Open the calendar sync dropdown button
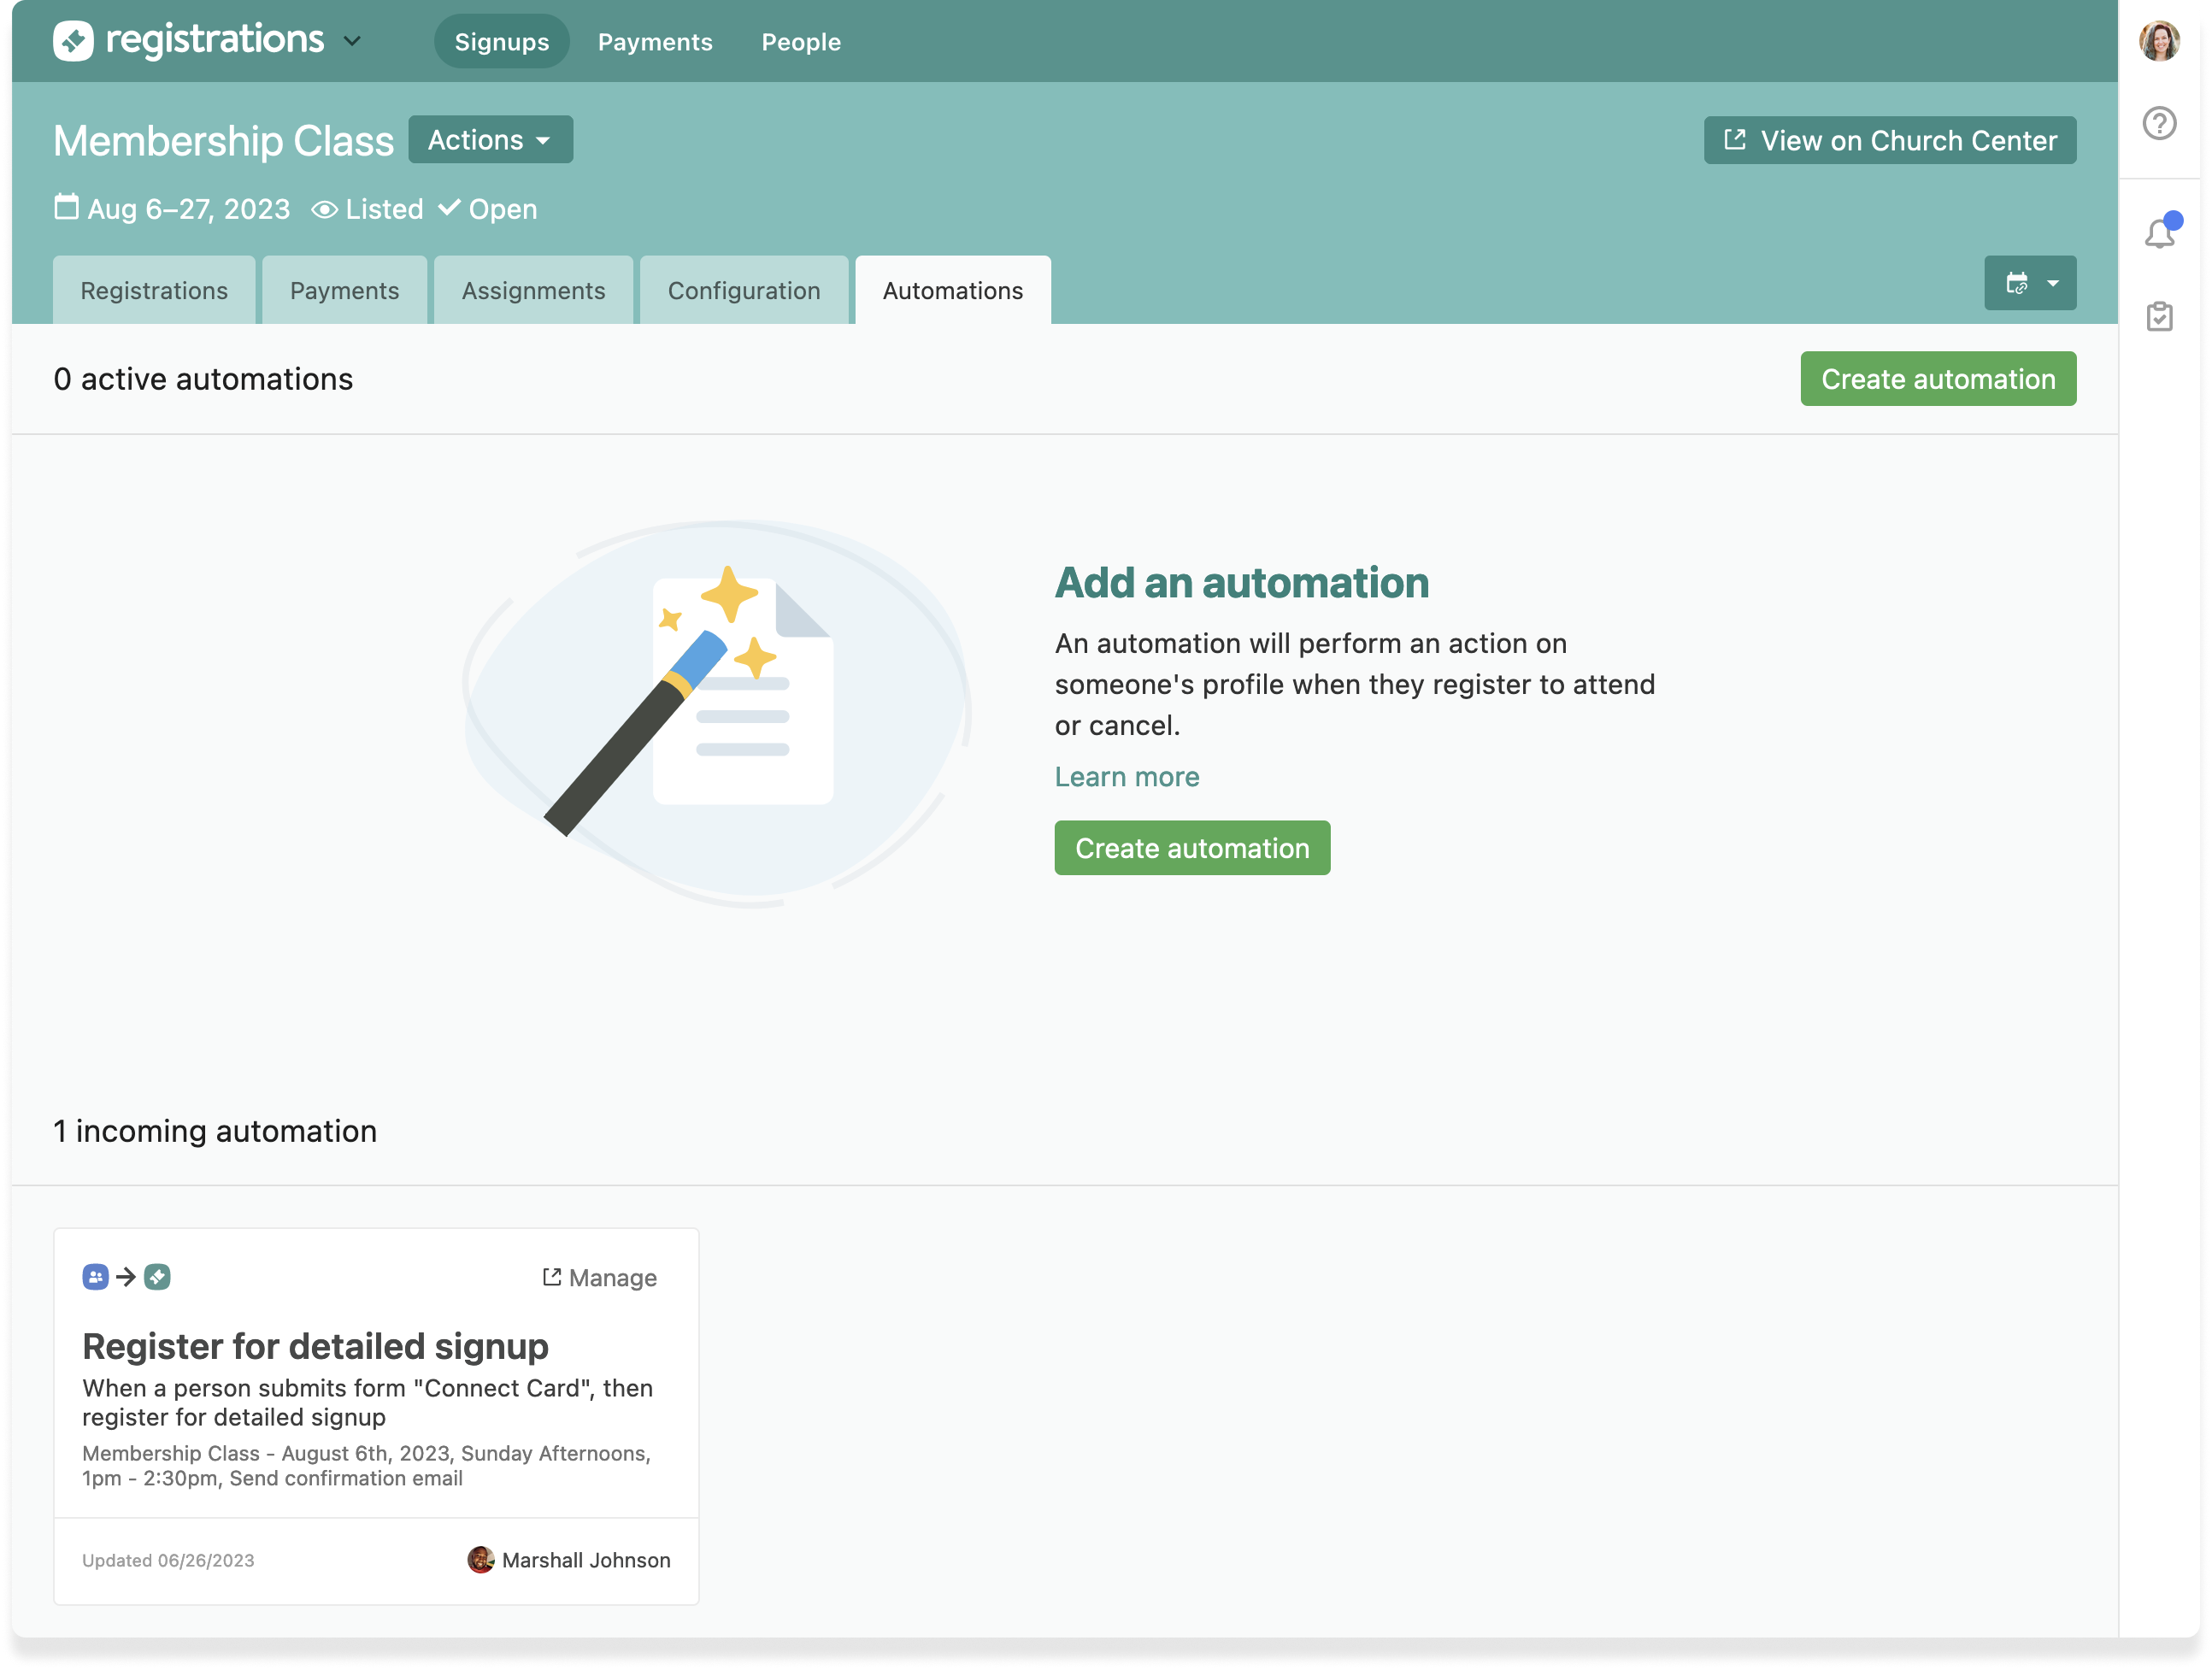This screenshot has height=1670, width=2212. point(2029,284)
